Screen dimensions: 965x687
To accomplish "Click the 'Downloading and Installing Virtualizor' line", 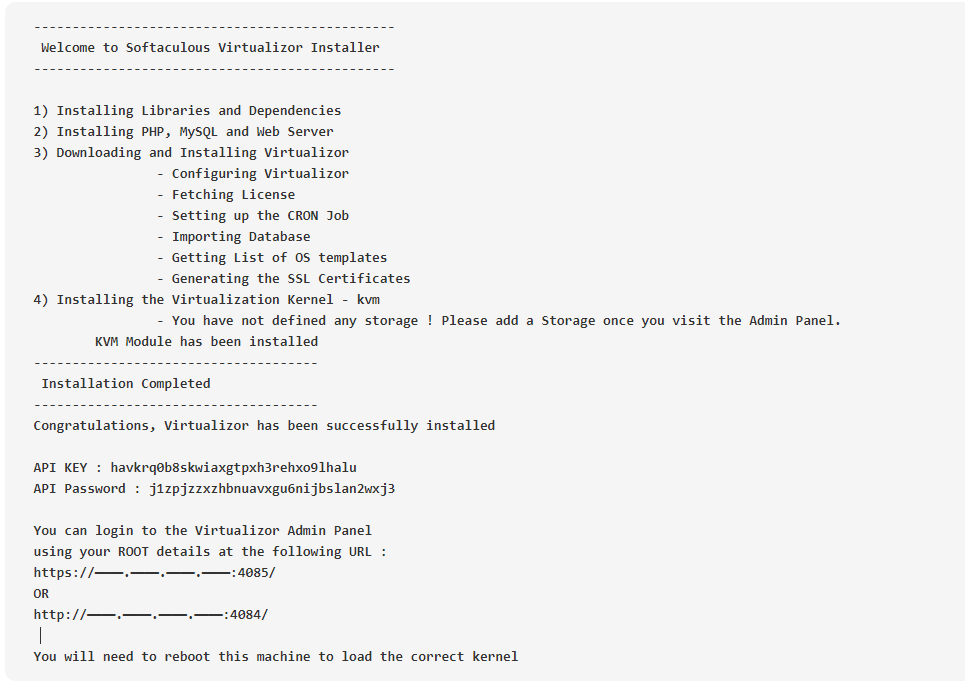I will (191, 153).
